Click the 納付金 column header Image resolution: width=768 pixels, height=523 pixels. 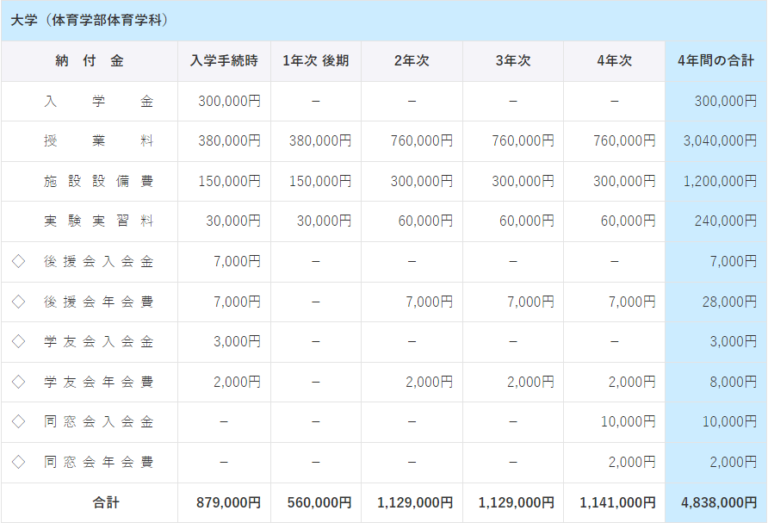click(x=90, y=61)
